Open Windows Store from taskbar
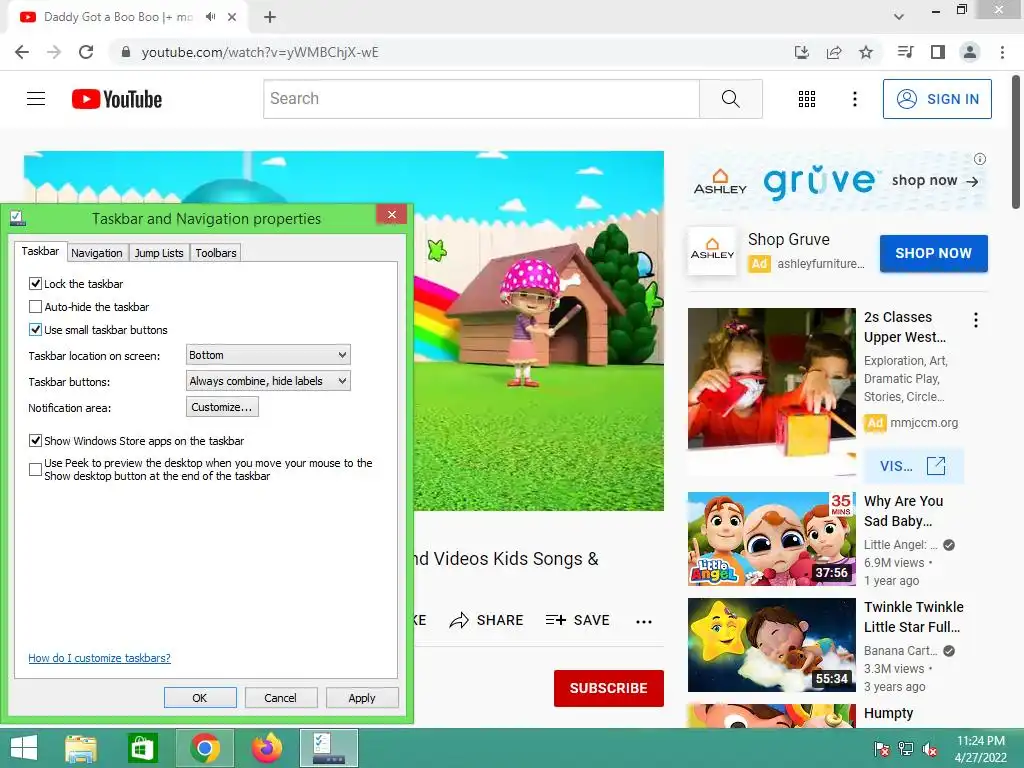 (x=142, y=748)
